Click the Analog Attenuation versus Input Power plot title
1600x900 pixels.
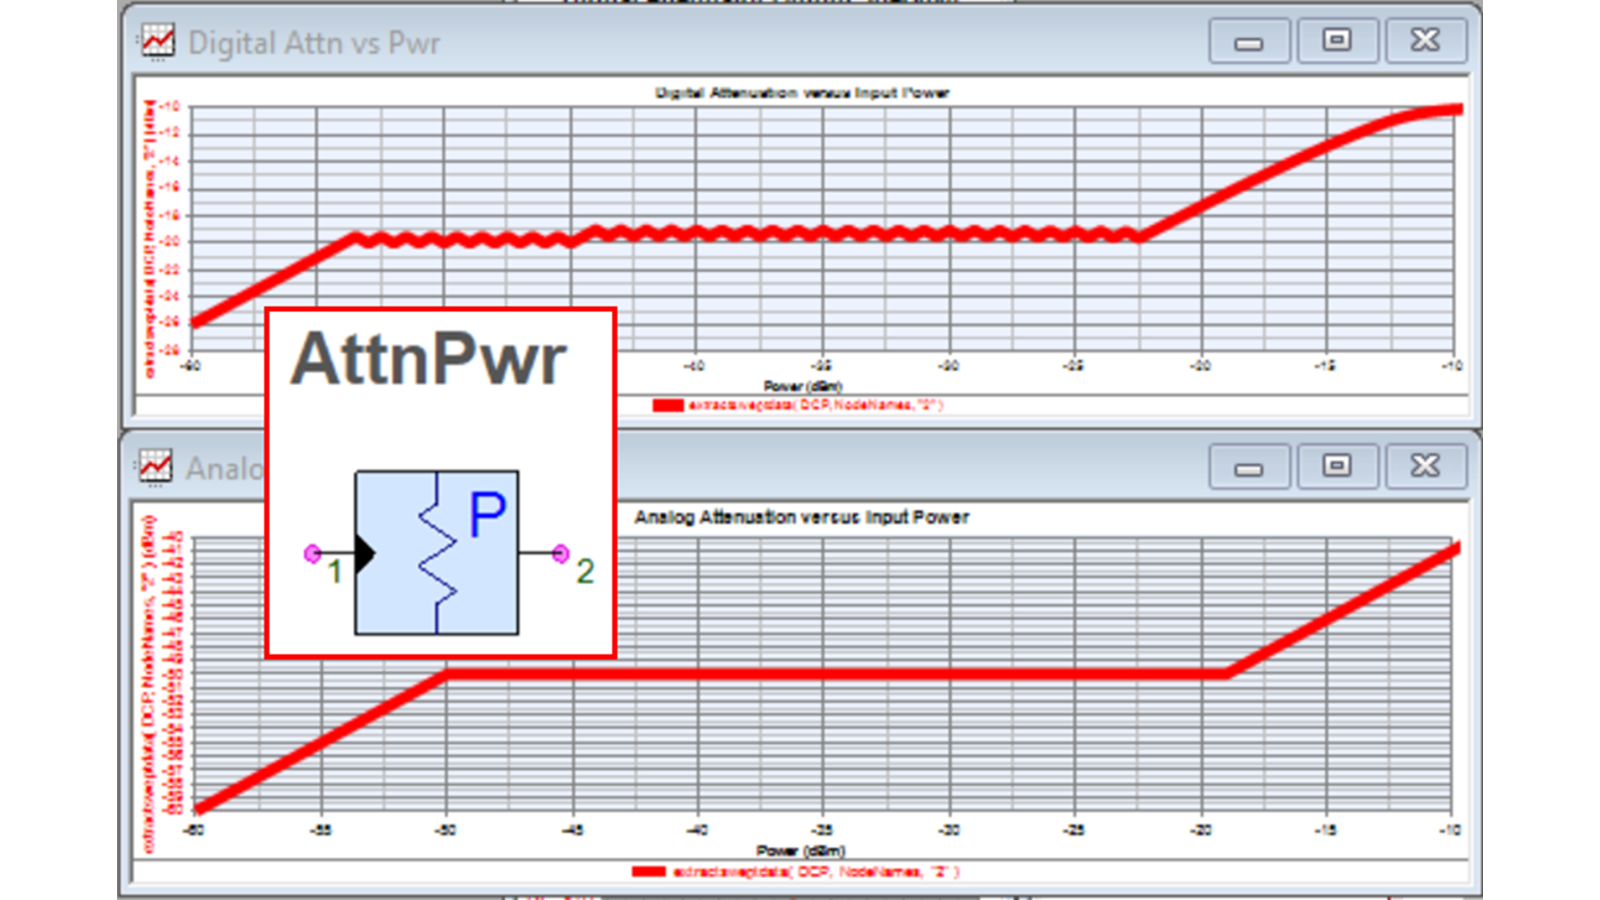click(803, 518)
